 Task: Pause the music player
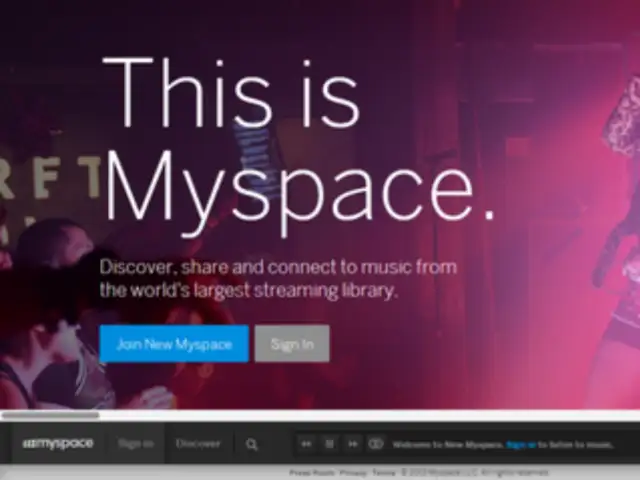329,444
